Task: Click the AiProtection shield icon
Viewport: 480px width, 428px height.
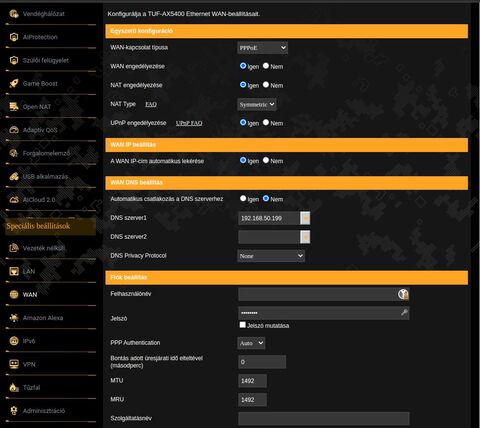Action: (14, 37)
